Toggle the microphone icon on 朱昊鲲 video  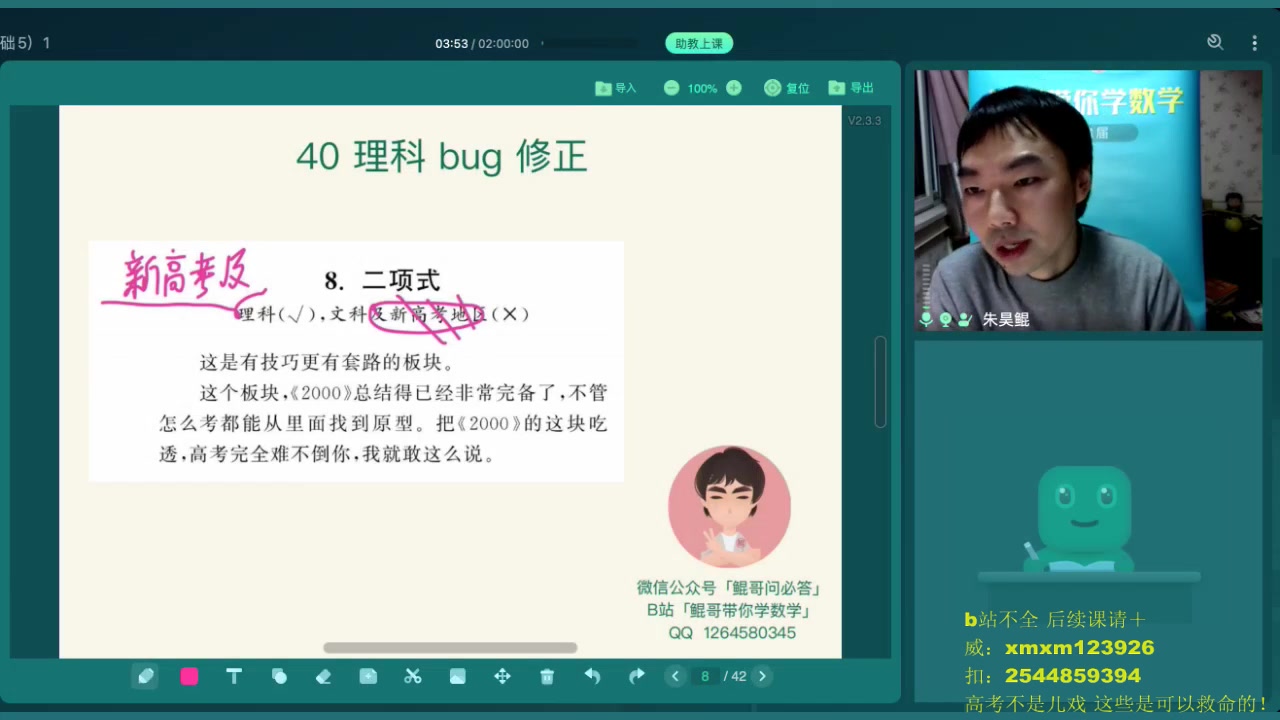pos(926,320)
